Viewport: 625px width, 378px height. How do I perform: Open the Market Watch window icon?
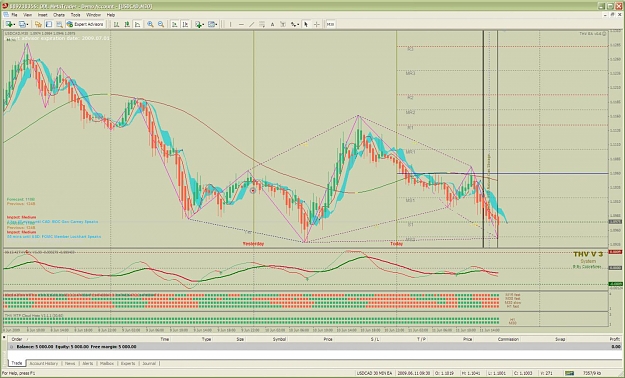point(38,24)
